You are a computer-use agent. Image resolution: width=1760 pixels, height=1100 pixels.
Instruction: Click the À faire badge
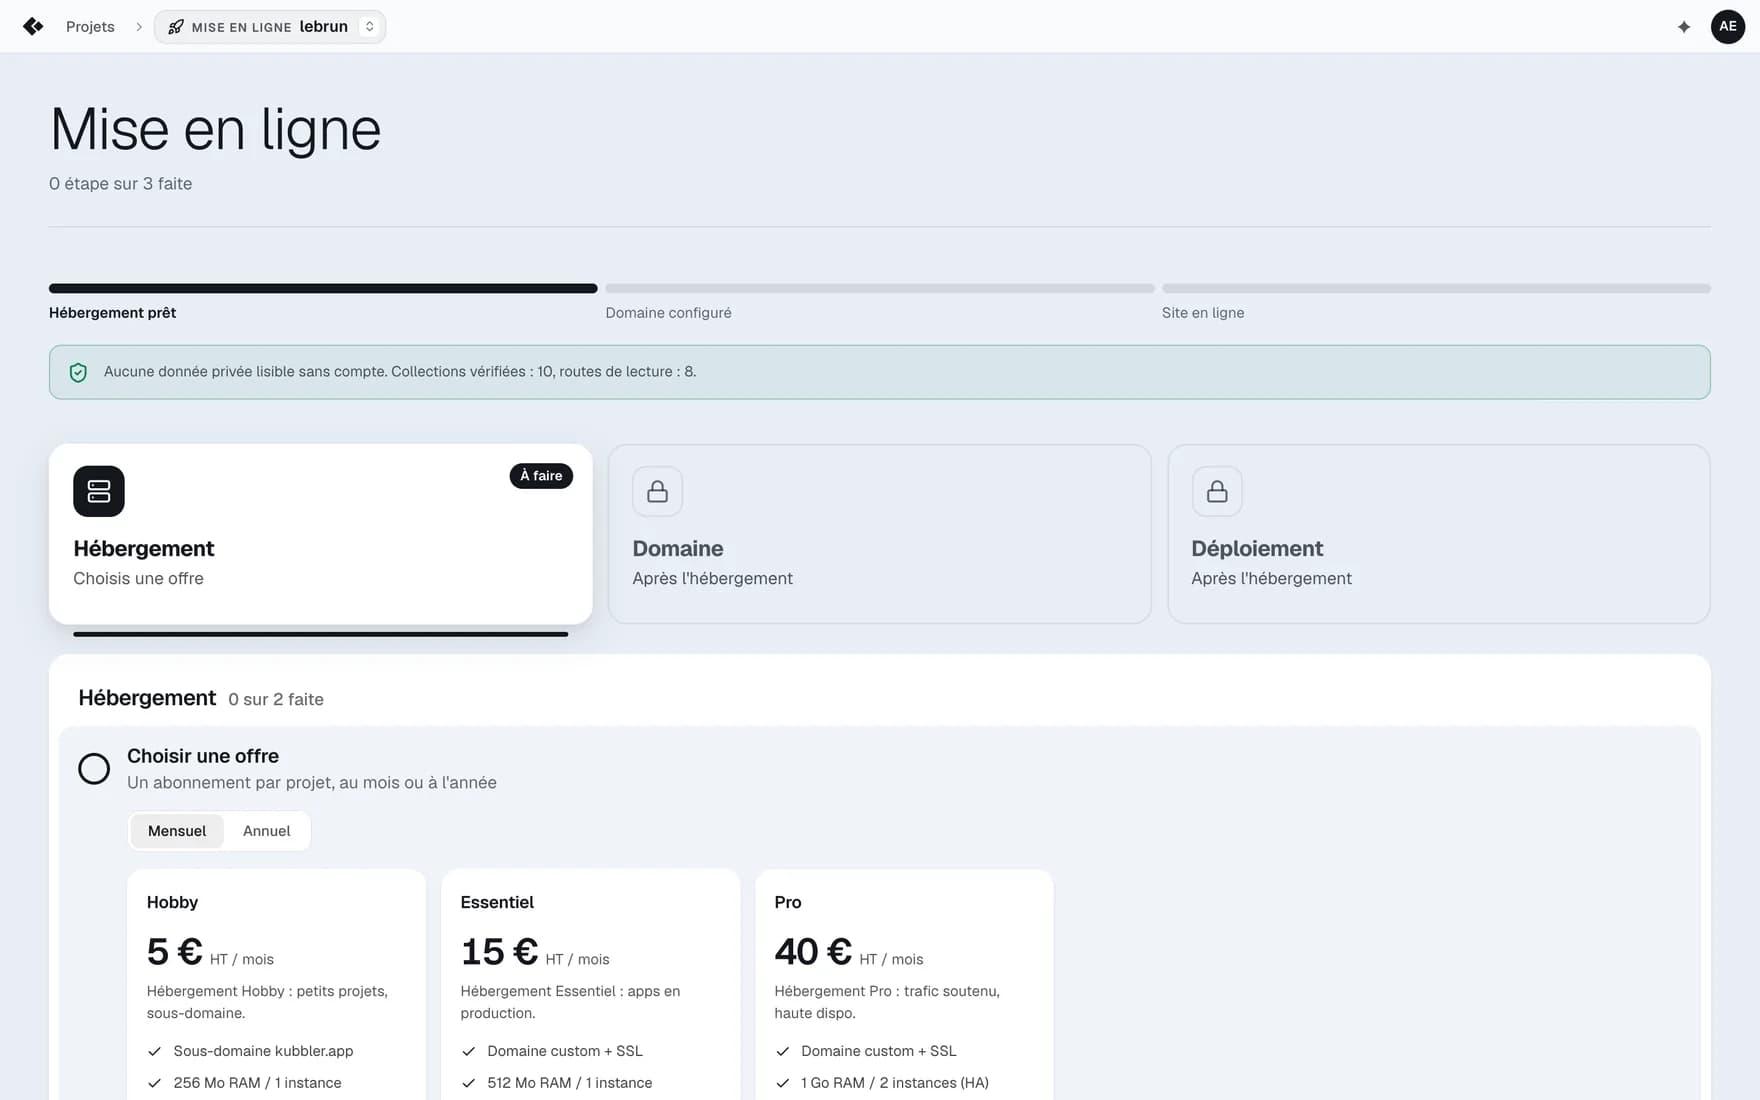pos(541,476)
